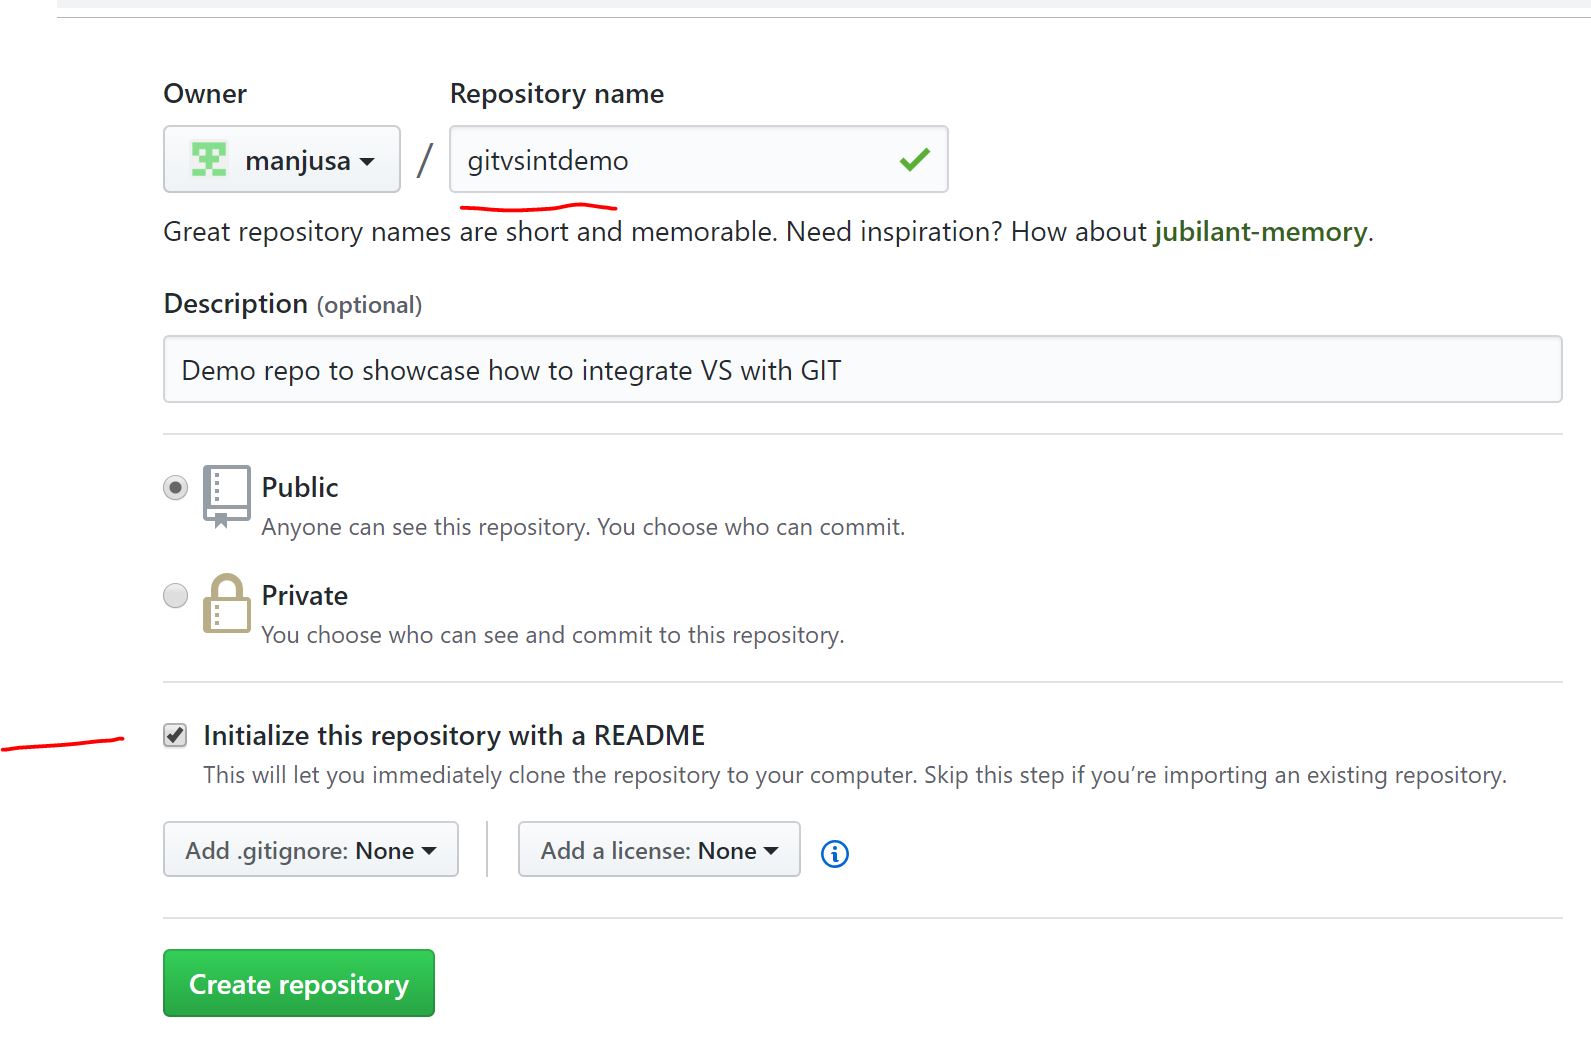This screenshot has width=1591, height=1057.
Task: Click the README initialize label text
Action: click(x=454, y=736)
